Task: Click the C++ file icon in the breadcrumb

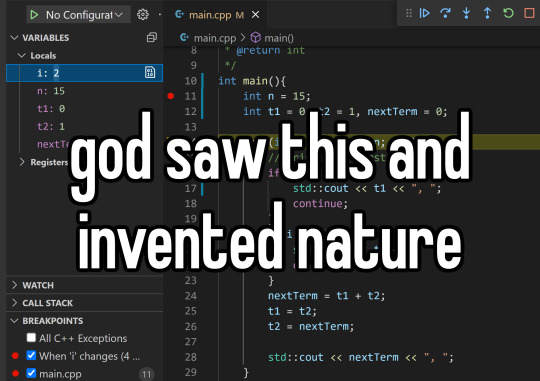Action: tap(185, 37)
